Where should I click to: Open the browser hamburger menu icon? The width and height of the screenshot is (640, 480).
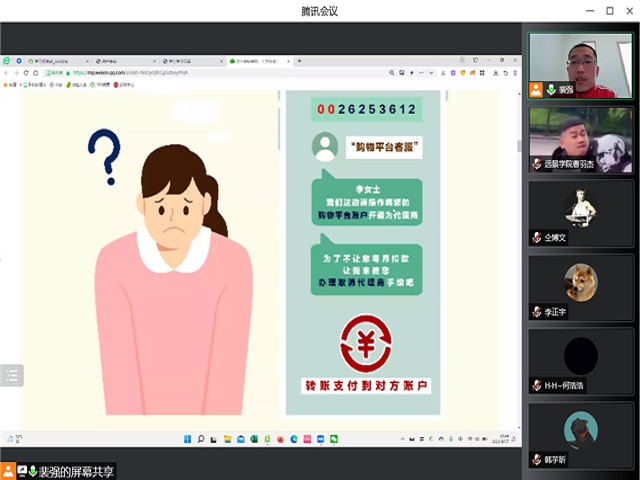515,73
